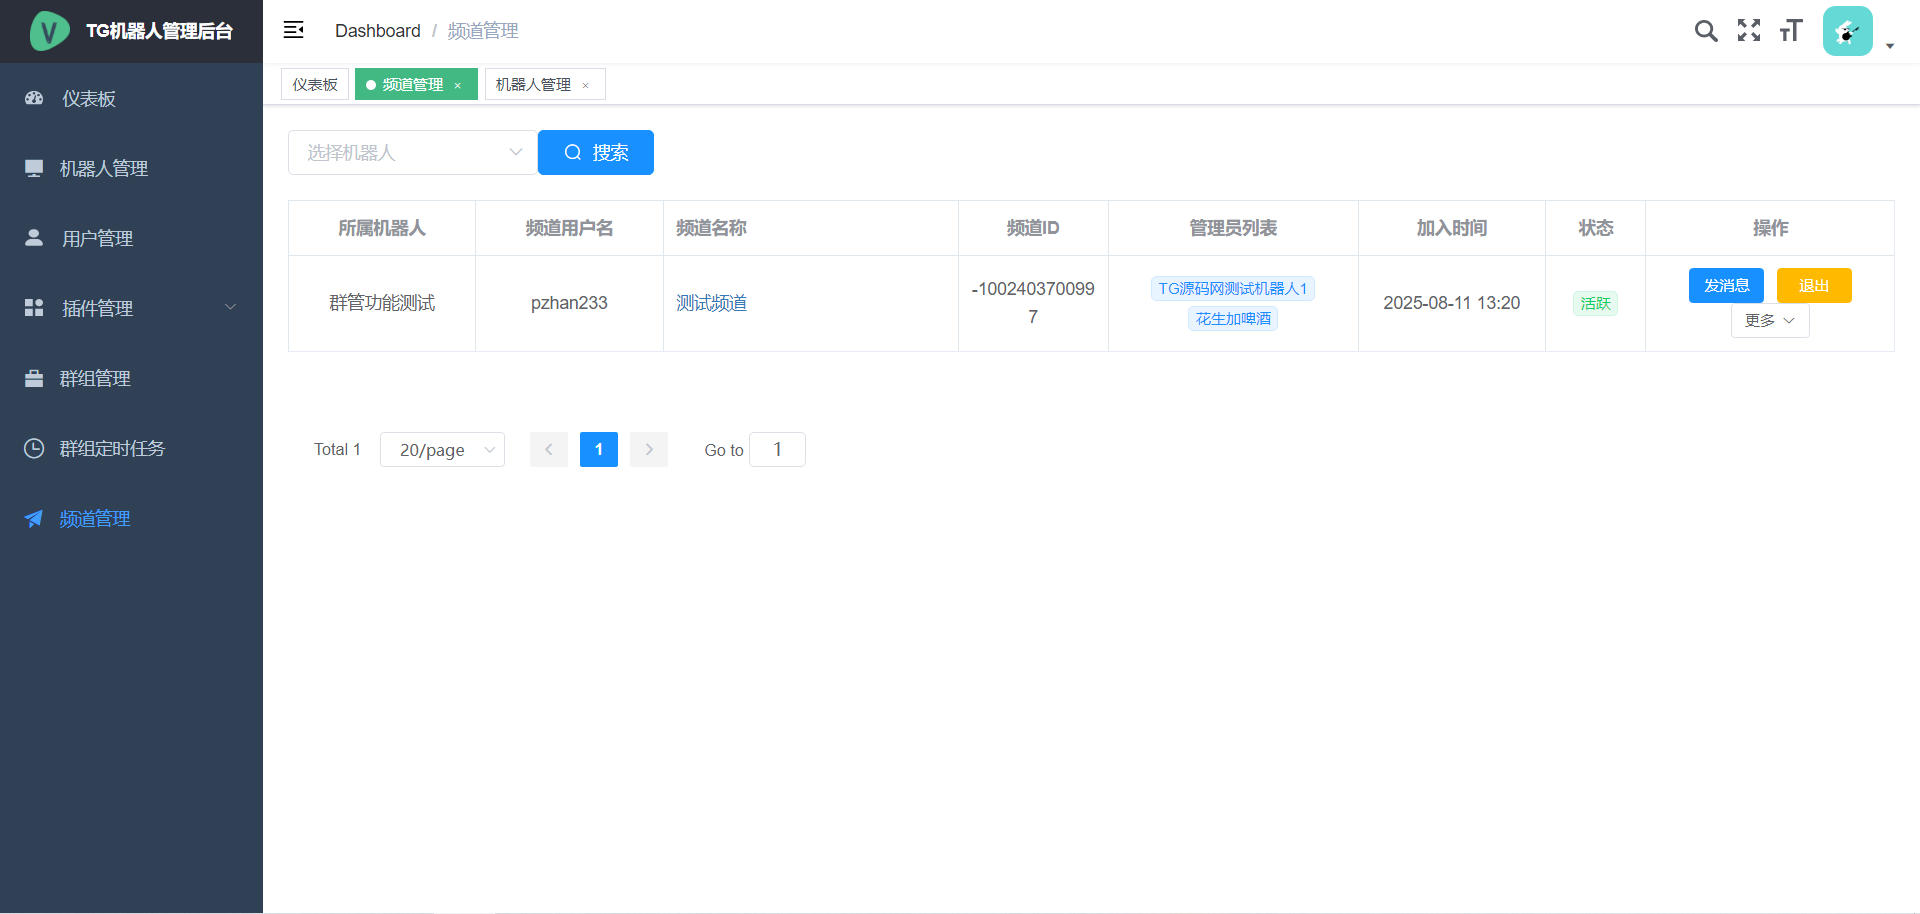Click the orange 退出 button

point(1813,286)
